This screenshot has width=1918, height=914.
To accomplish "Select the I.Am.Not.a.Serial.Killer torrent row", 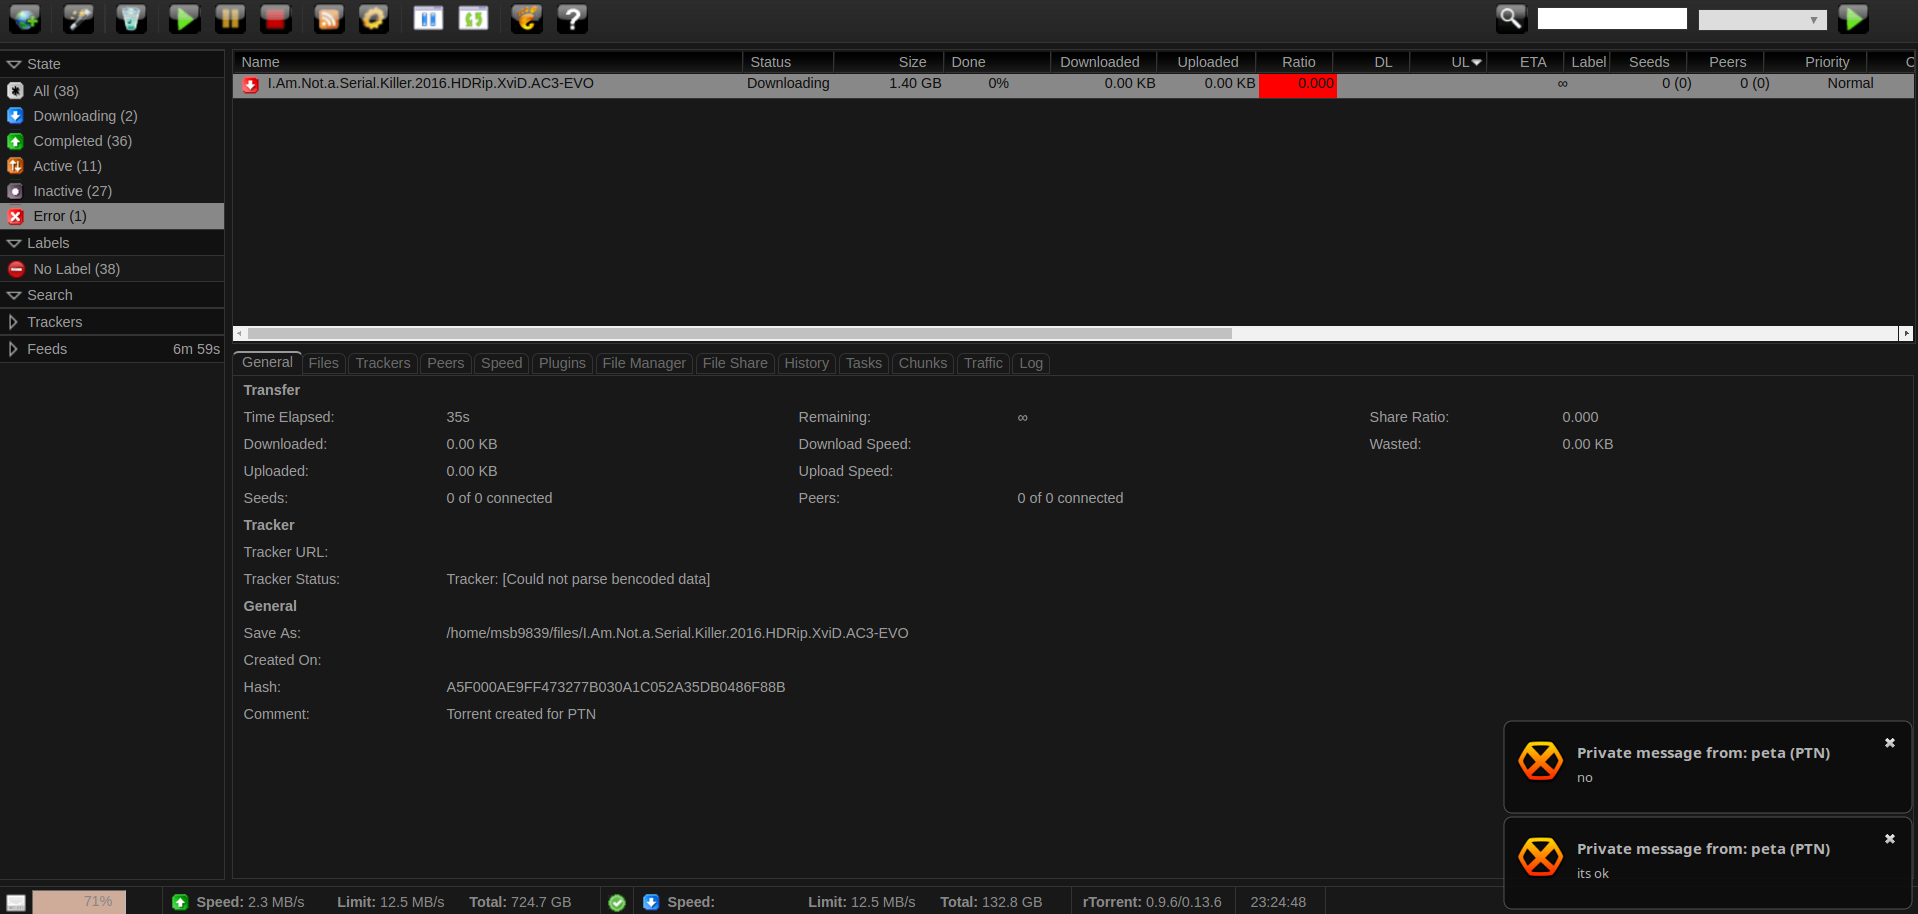I will tap(1074, 85).
